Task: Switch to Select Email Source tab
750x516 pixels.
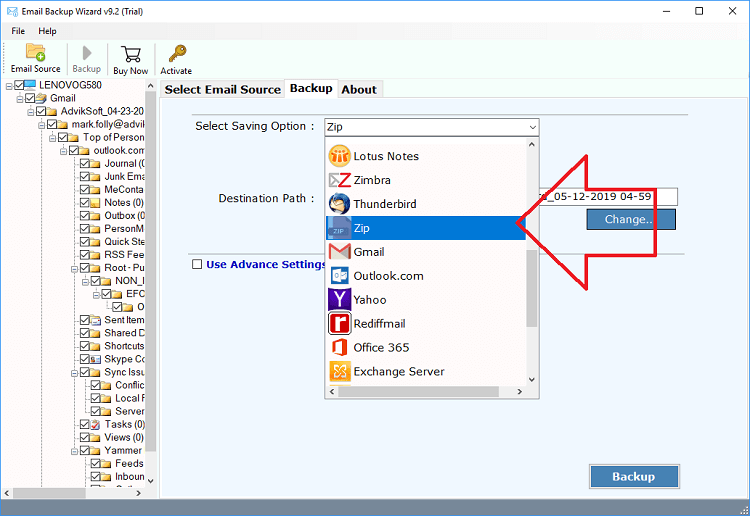Action: pyautogui.click(x=222, y=89)
